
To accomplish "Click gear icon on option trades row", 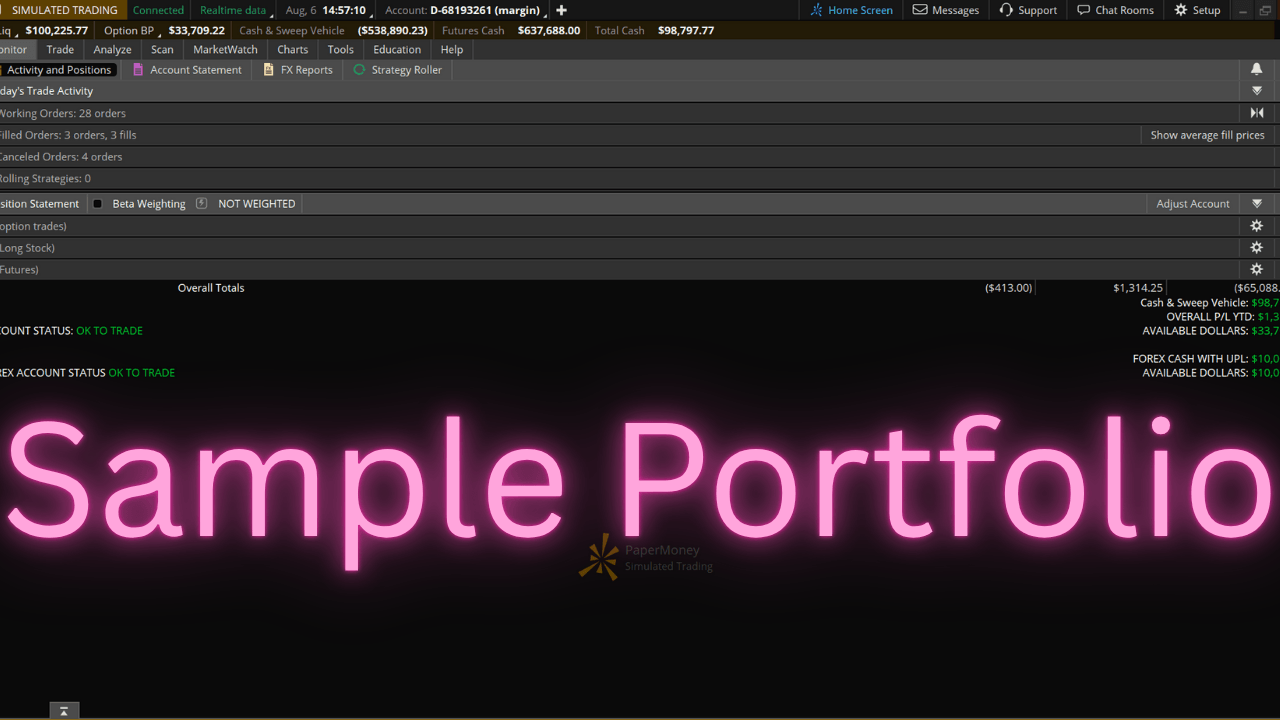I will pyautogui.click(x=1257, y=226).
